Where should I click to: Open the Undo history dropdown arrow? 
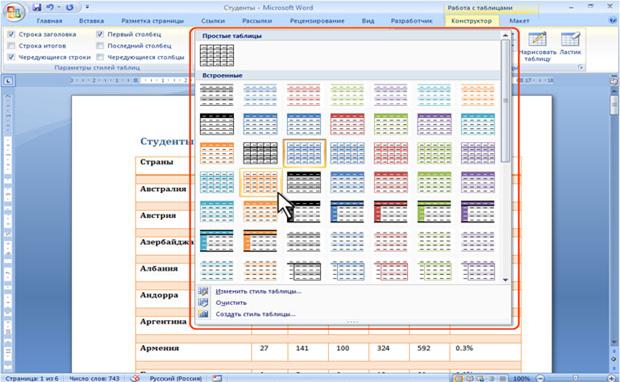tap(59, 7)
